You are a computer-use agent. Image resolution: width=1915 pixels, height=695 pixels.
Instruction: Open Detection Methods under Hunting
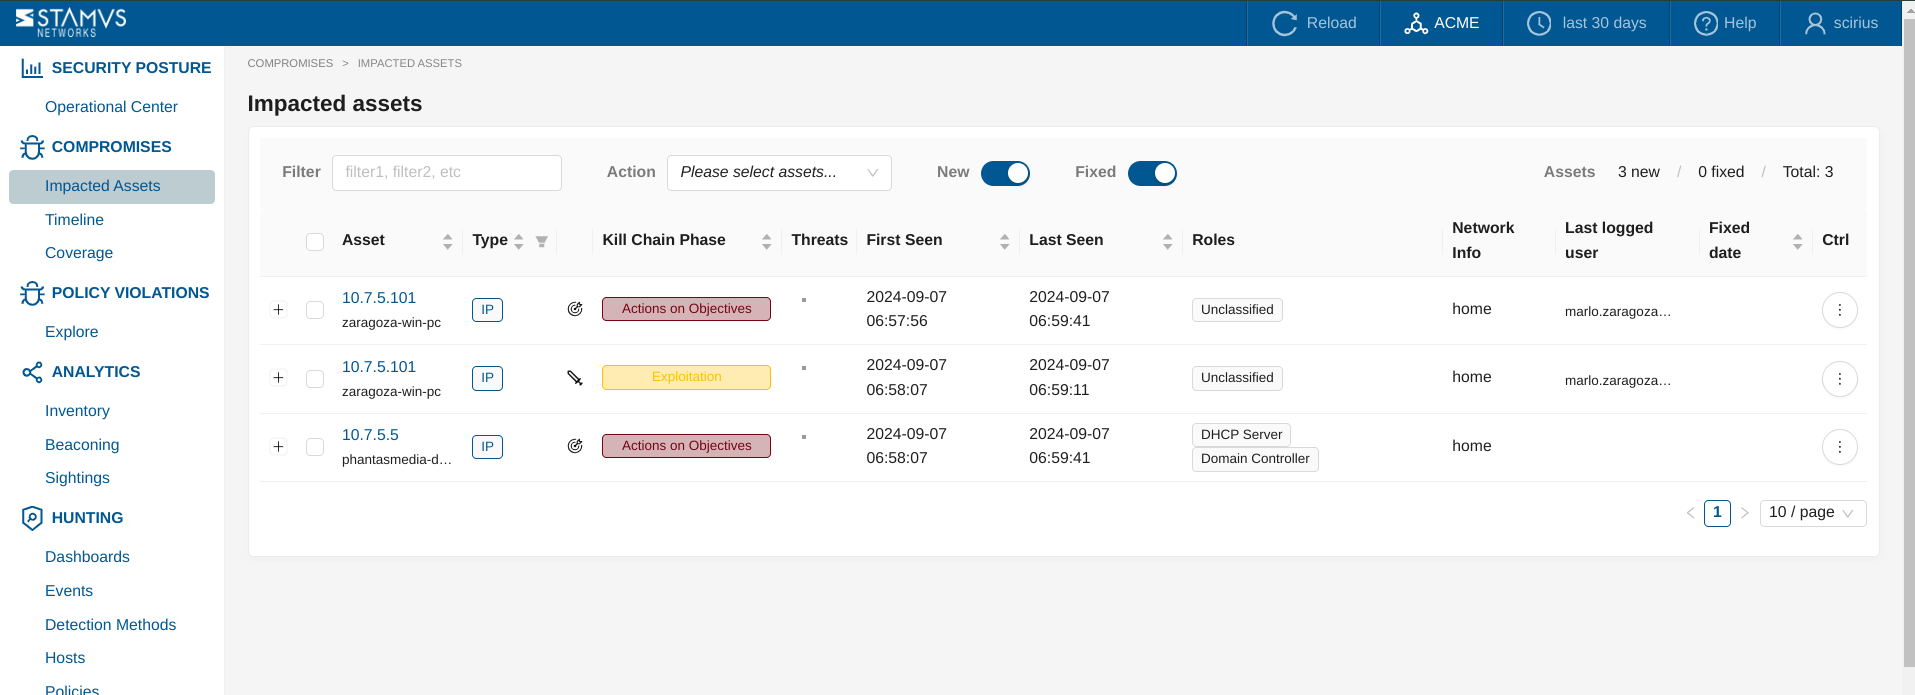pyautogui.click(x=110, y=625)
